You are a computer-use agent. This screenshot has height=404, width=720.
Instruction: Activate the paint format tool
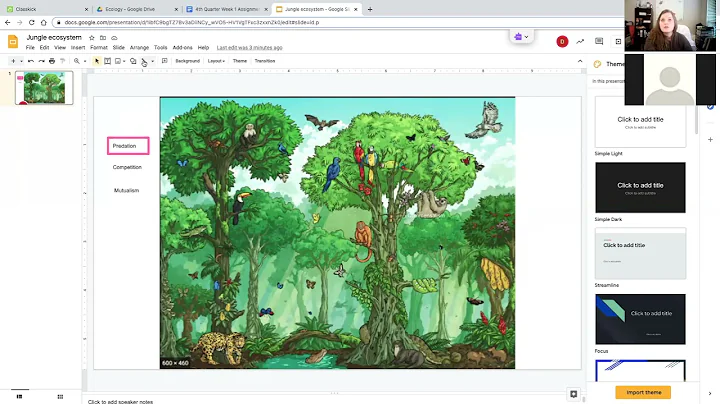point(62,61)
